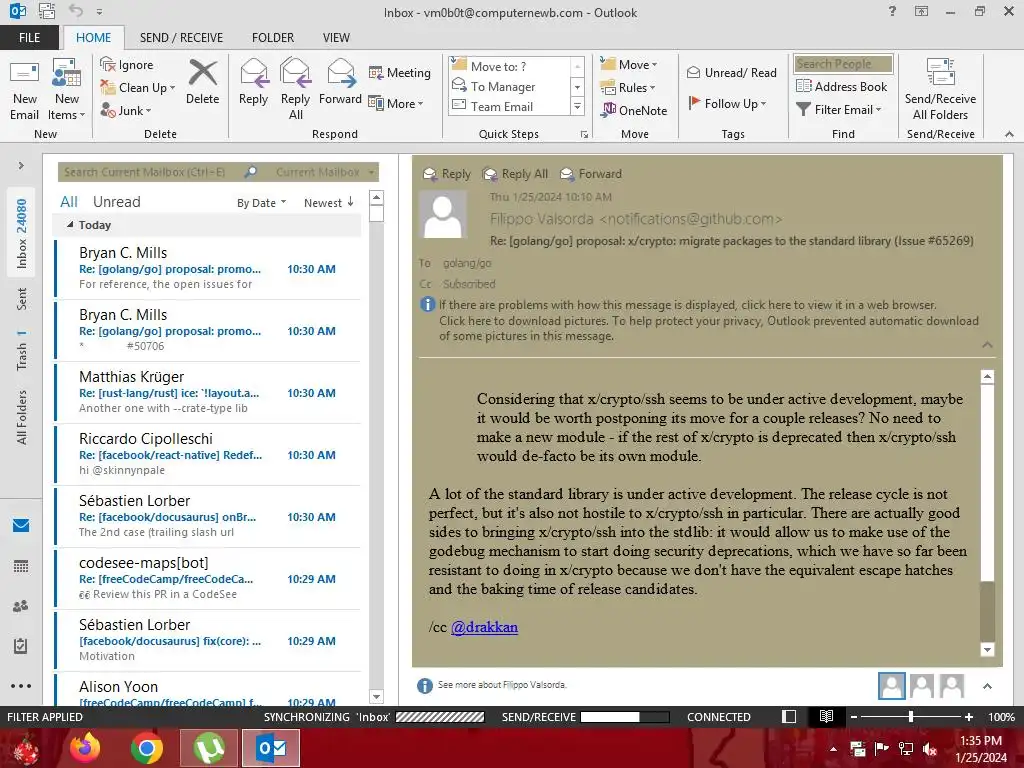Click the ribbon Forward icon
Screen dimensions: 1024x768
(x=340, y=82)
